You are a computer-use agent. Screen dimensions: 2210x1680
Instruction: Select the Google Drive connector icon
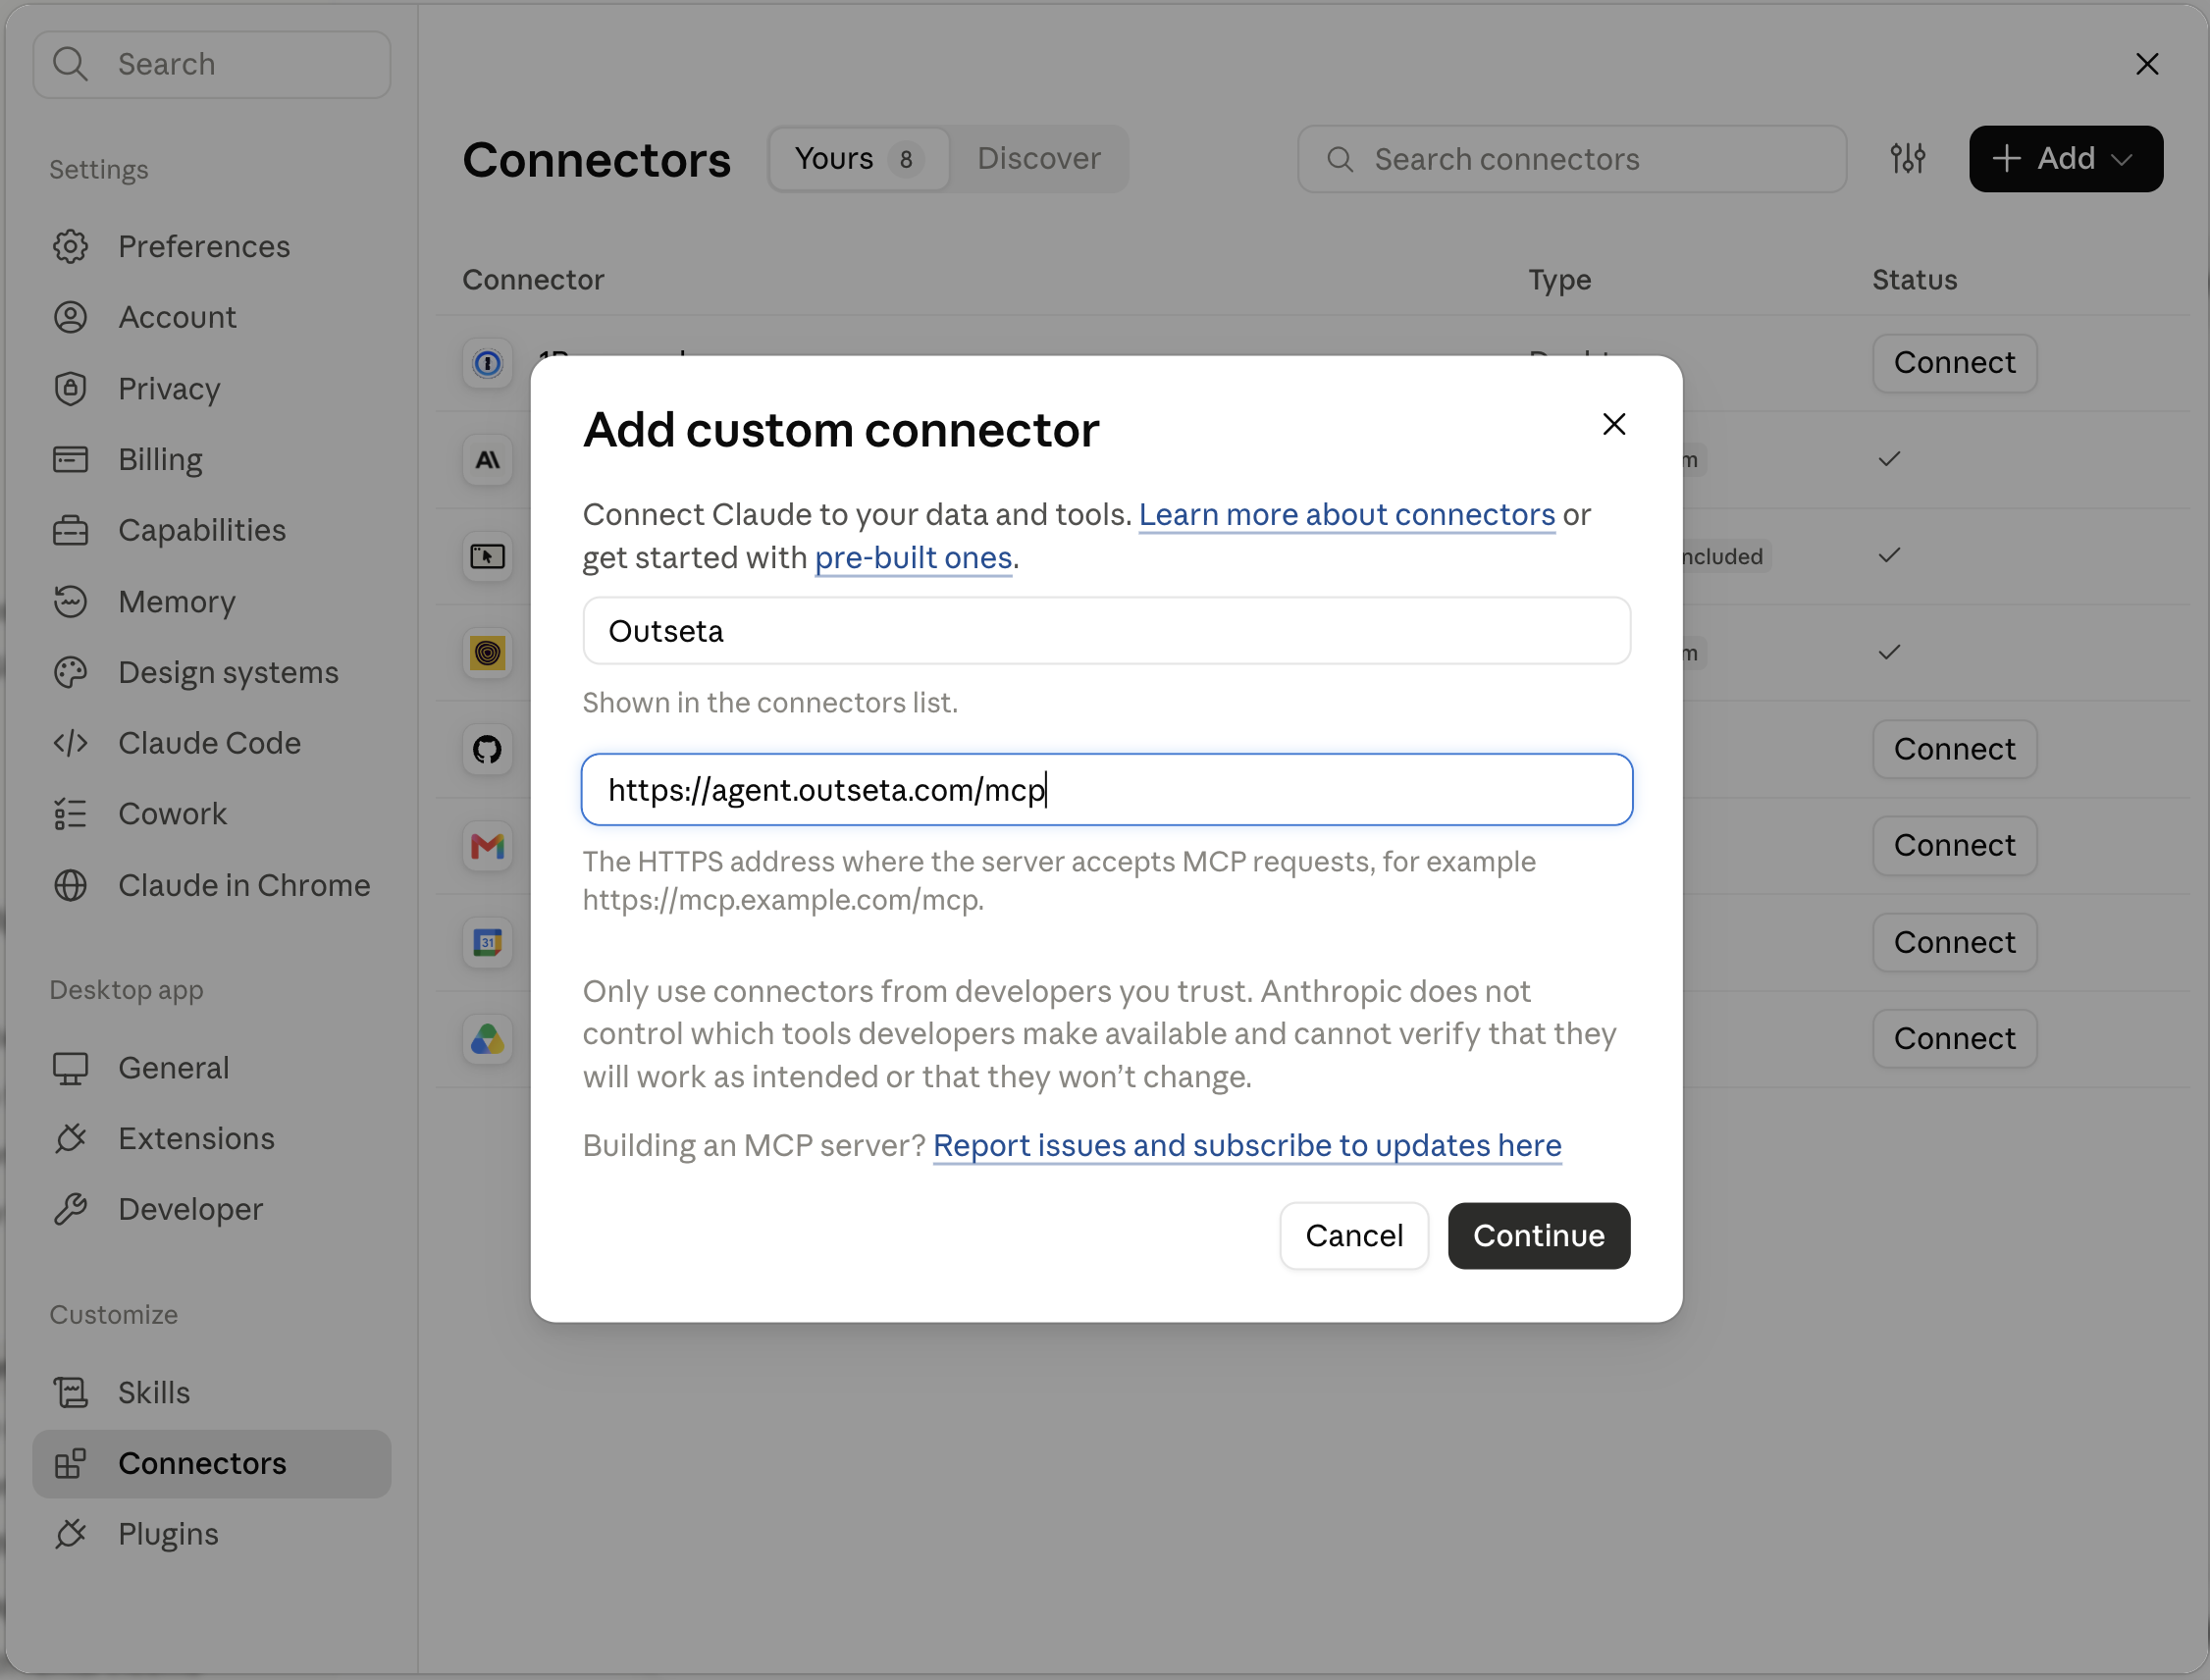(487, 1039)
